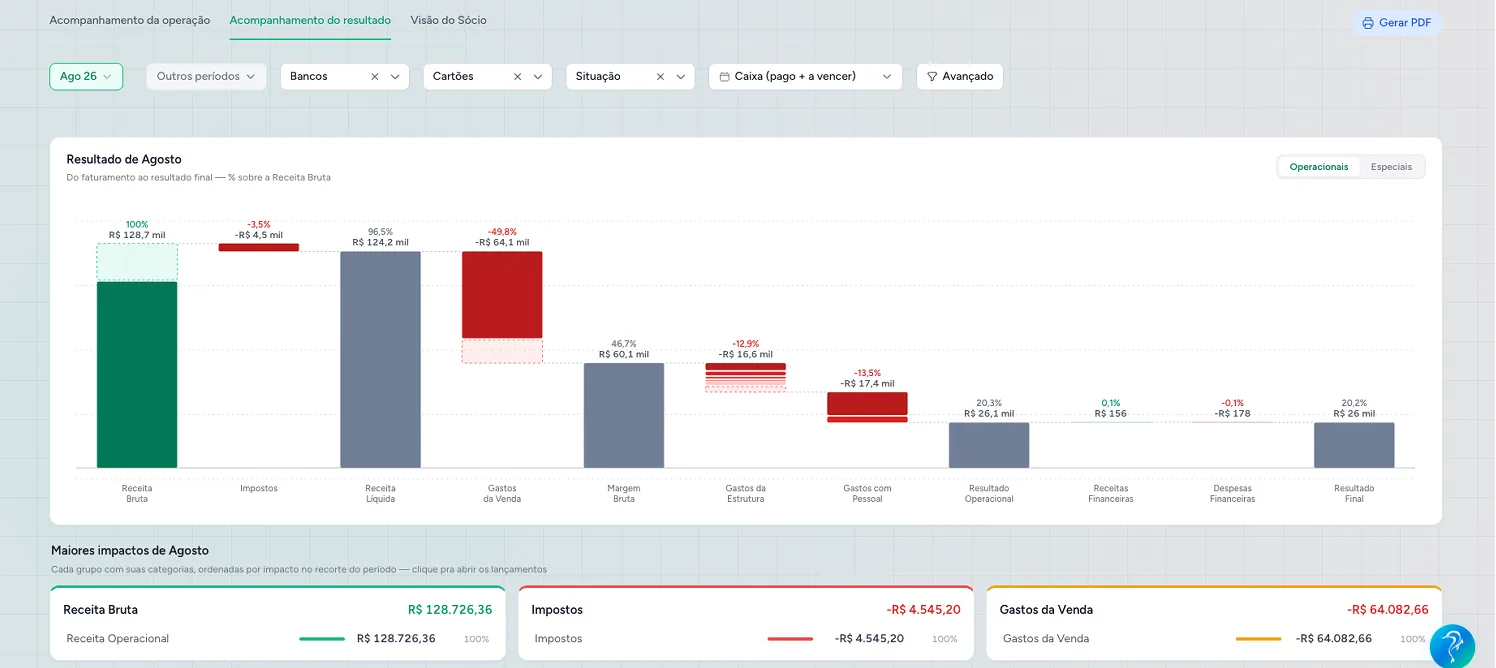
Task: Switch to Acompanhamento da operação tab
Action: point(130,20)
